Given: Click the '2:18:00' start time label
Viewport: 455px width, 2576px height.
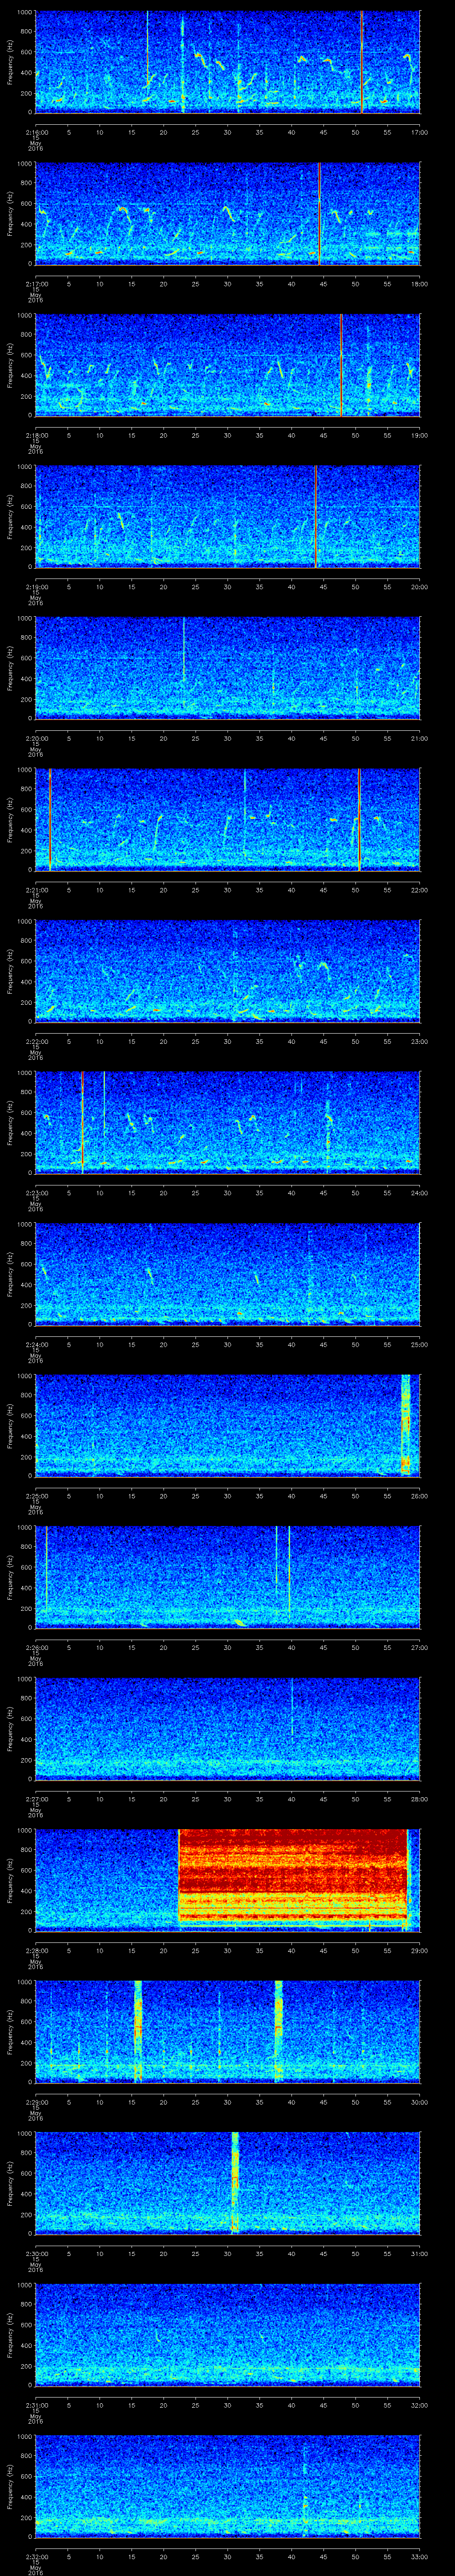Looking at the screenshot, I should (x=36, y=435).
